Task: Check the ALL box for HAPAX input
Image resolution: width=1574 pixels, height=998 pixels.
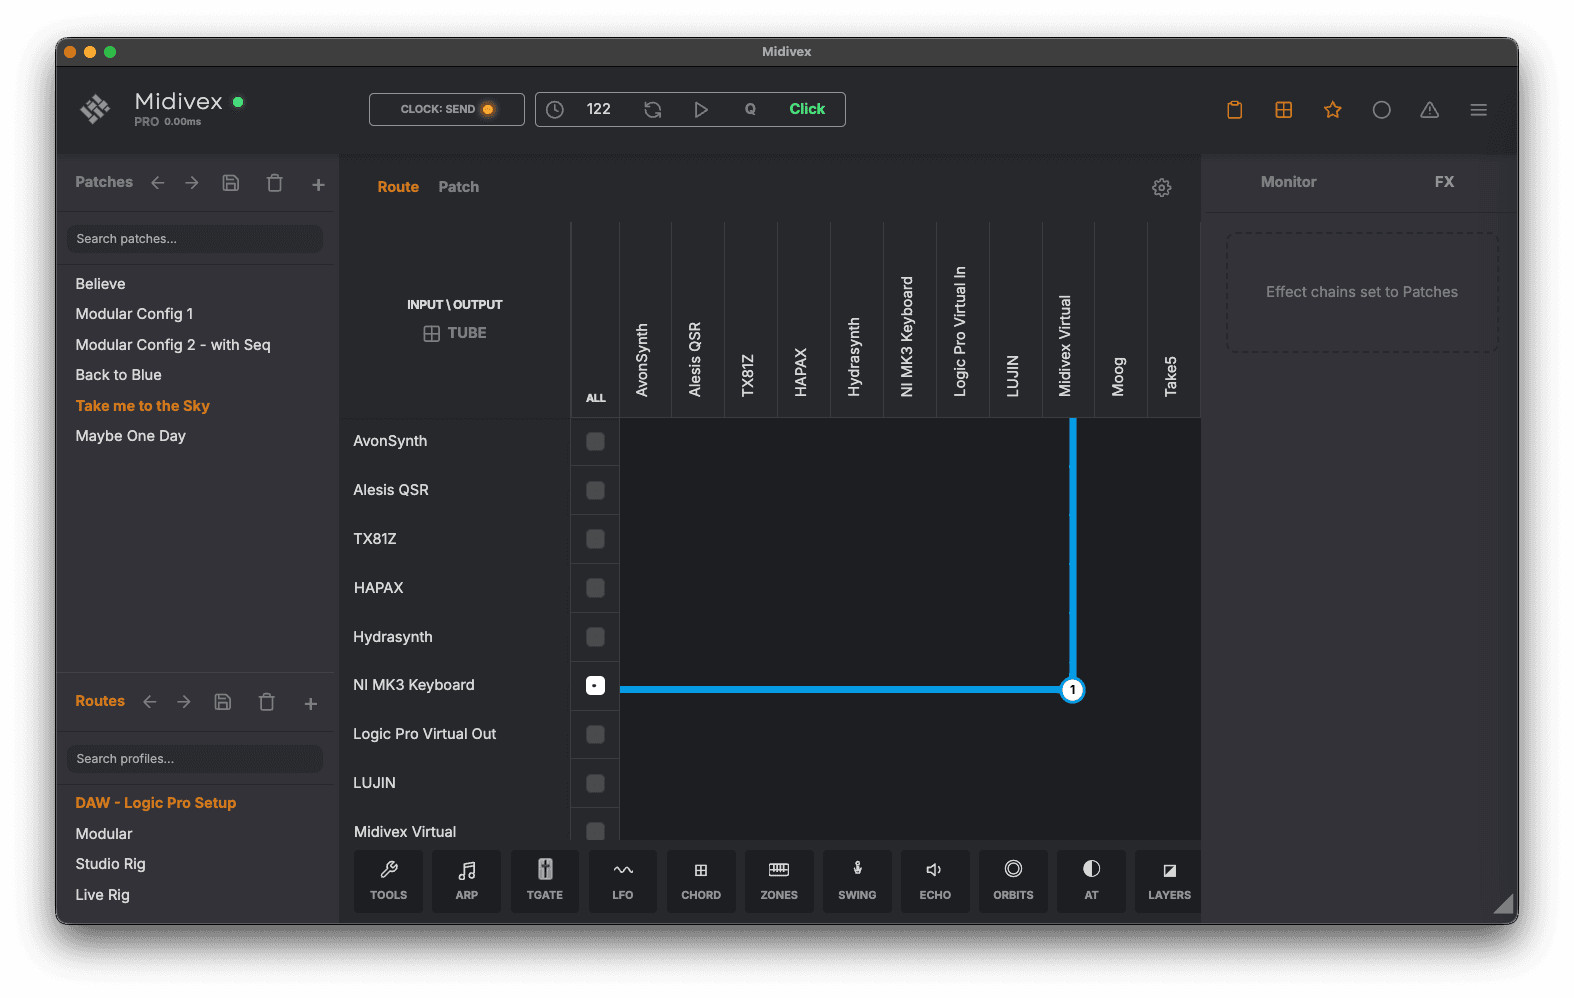Action: [595, 588]
